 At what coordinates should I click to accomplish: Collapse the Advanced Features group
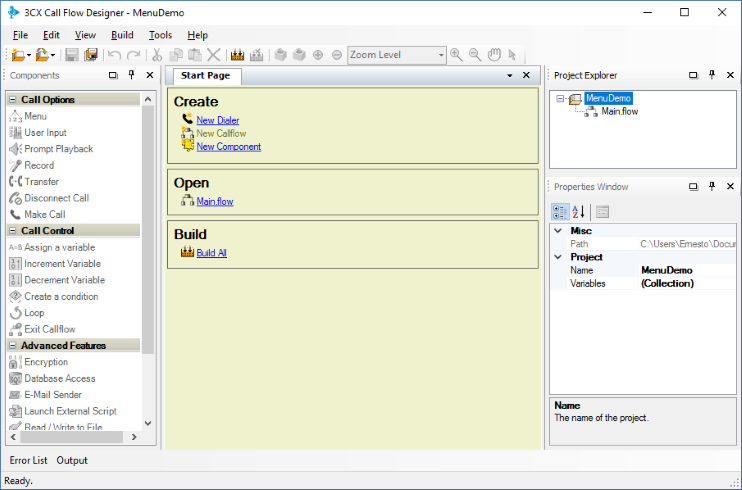pyautogui.click(x=13, y=346)
